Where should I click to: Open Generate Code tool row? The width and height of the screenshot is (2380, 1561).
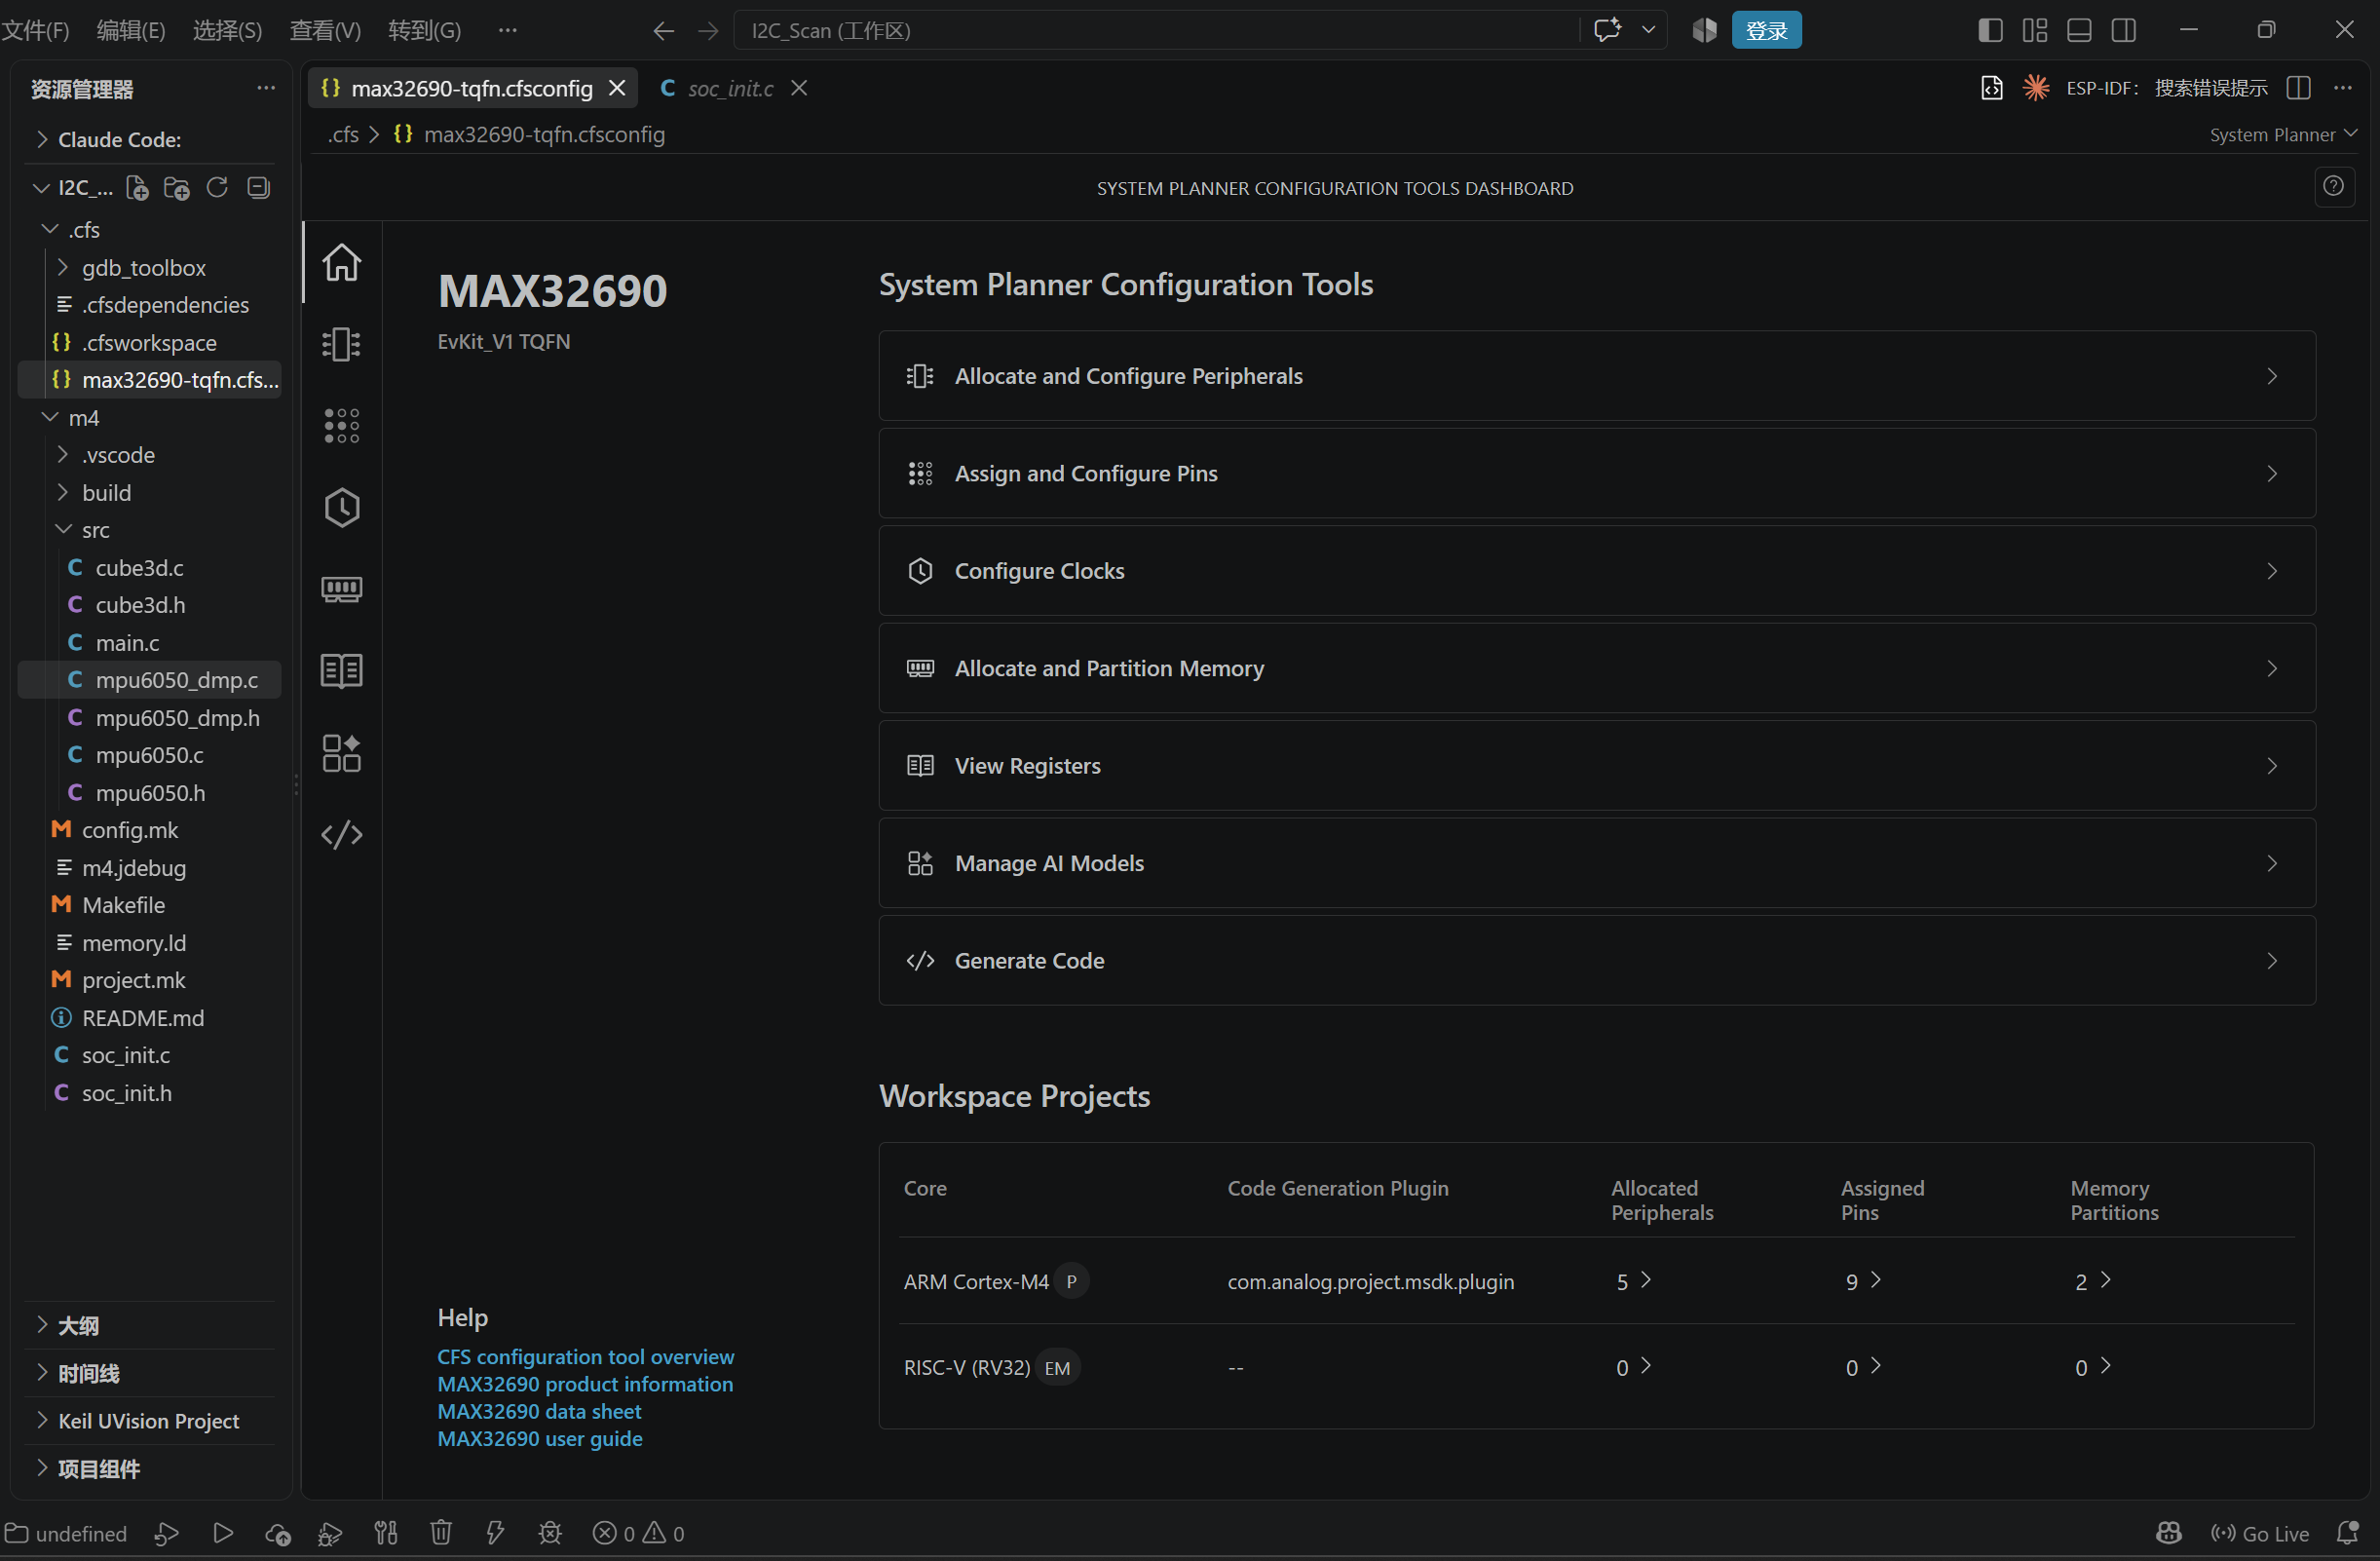click(x=1596, y=961)
